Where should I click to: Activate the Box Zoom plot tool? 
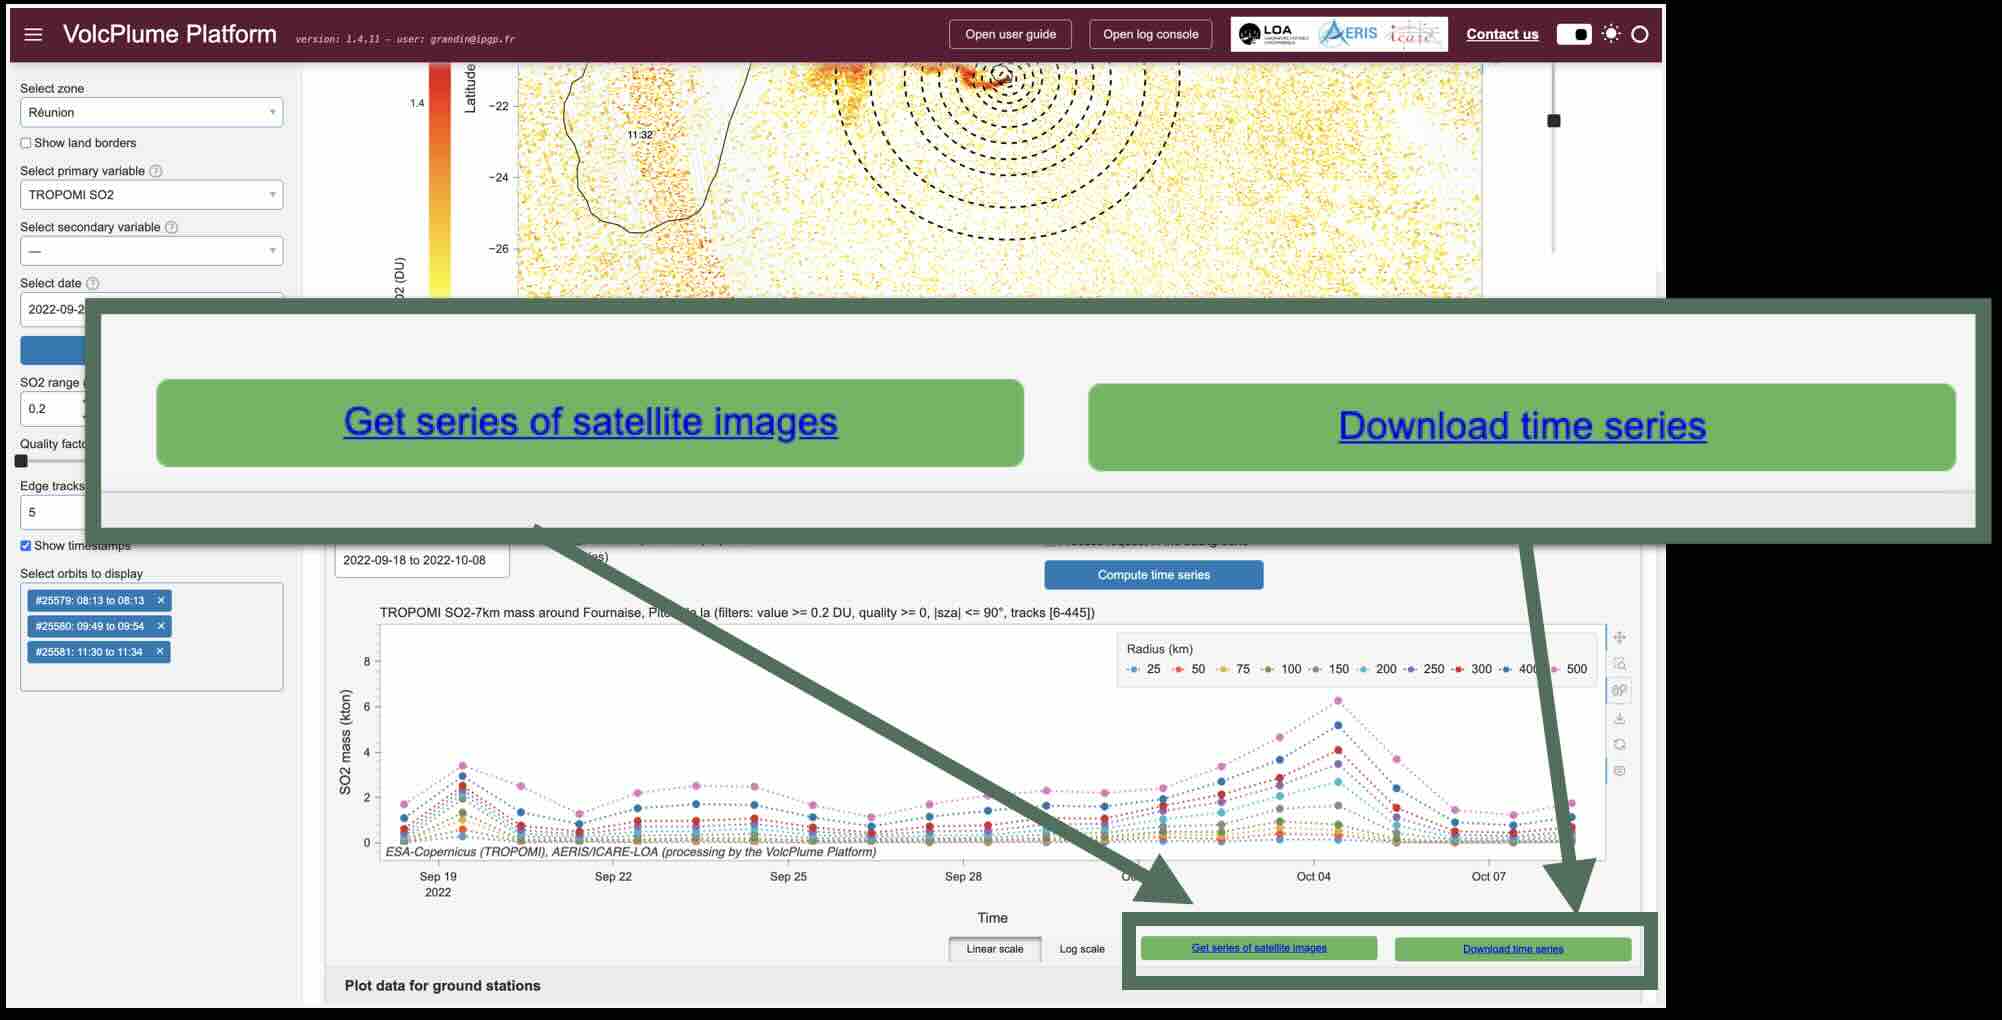[x=1619, y=664]
